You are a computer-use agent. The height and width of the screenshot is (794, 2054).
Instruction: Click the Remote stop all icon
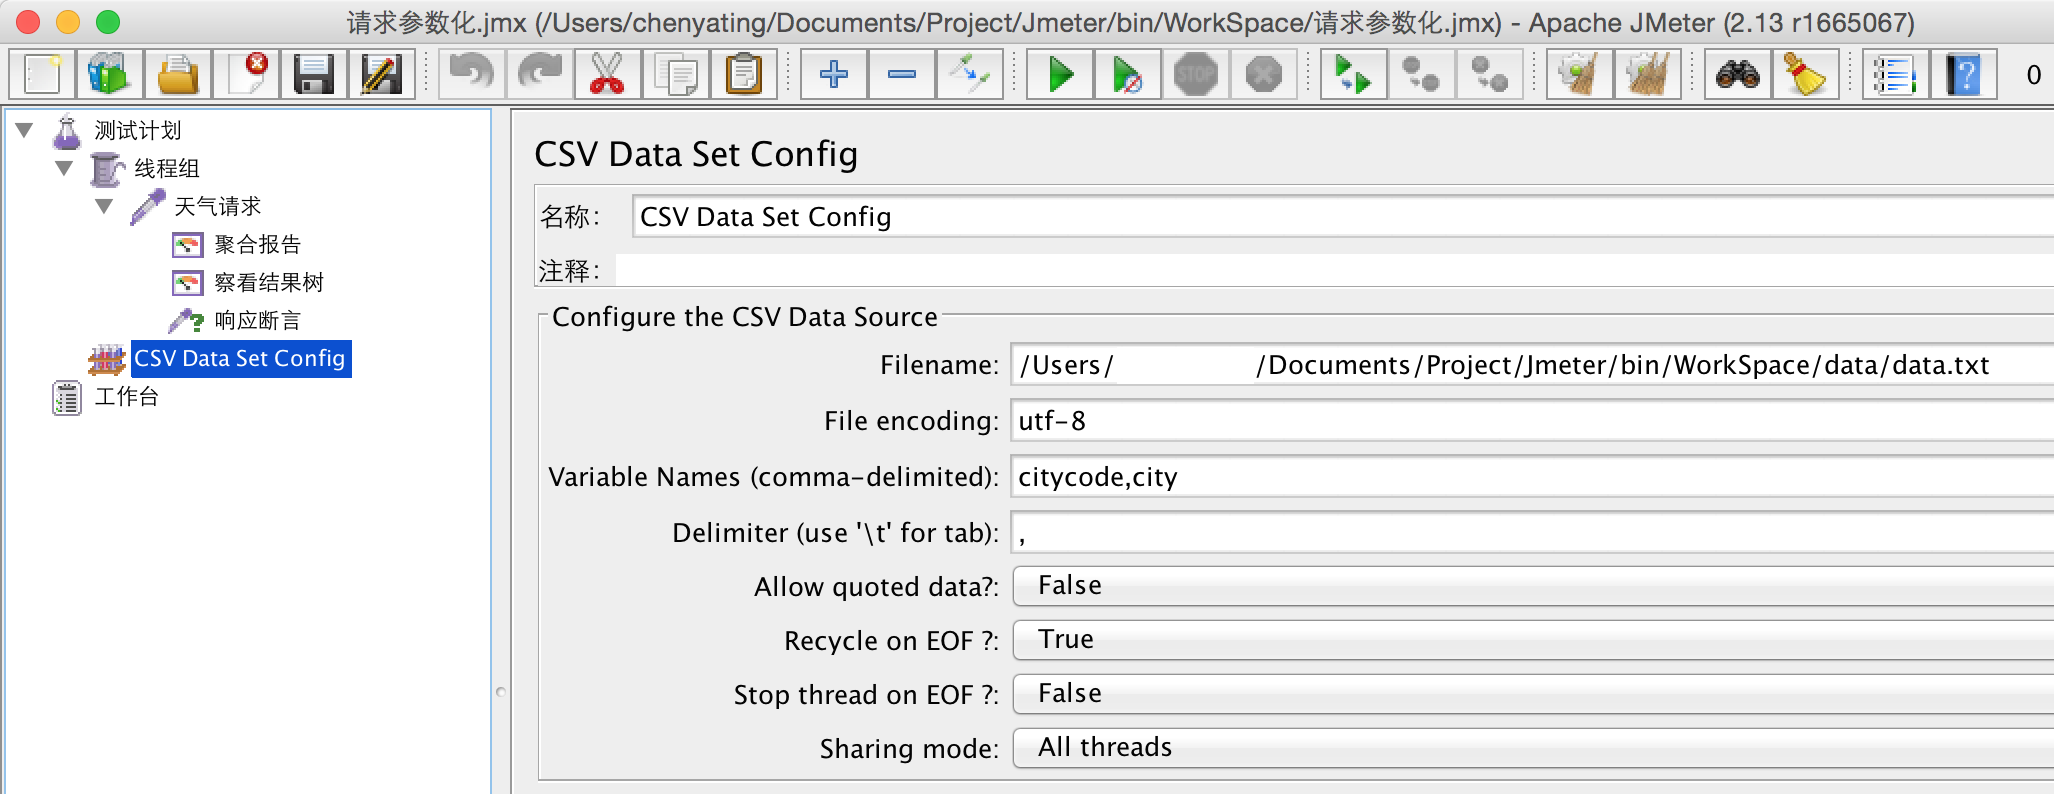(x=1421, y=74)
